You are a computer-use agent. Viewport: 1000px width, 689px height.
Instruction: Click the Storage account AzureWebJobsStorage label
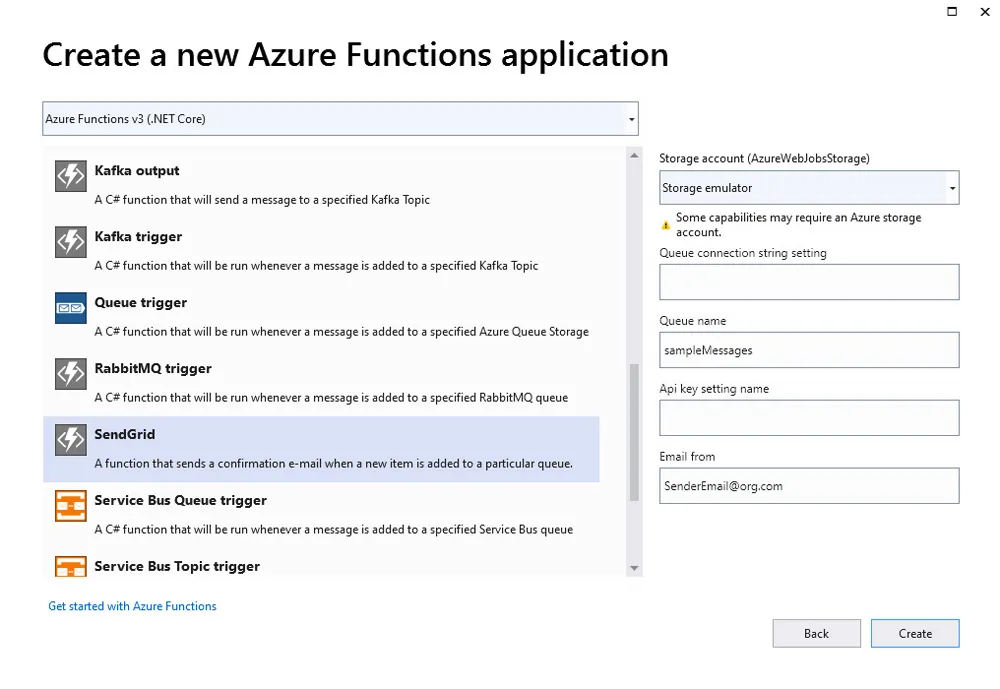point(764,158)
